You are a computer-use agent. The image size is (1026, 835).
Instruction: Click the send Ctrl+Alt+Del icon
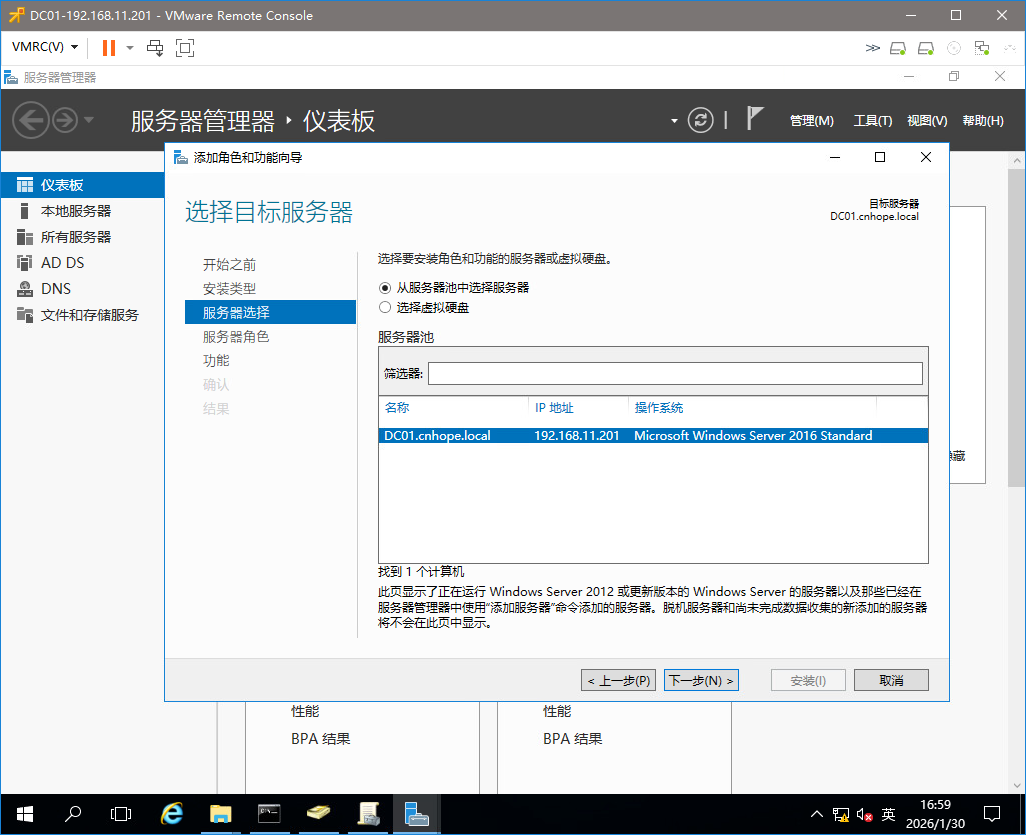click(155, 48)
